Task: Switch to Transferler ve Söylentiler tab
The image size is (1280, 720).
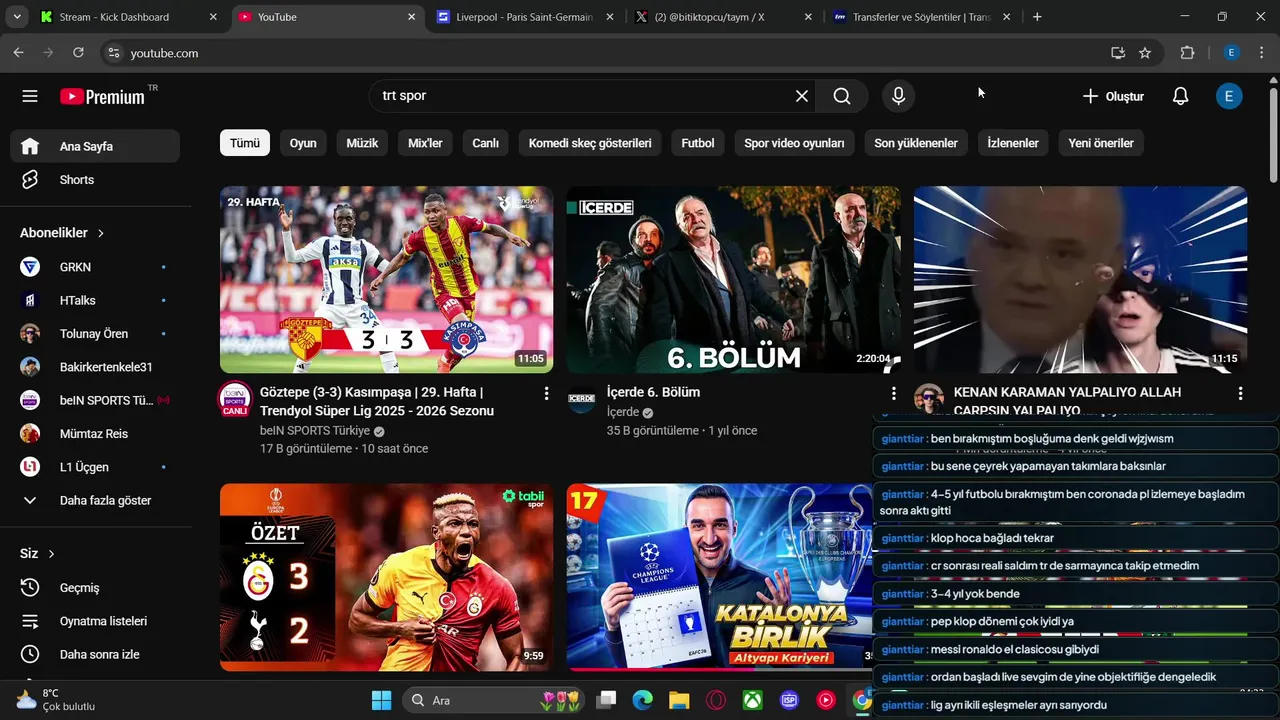Action: 922,17
